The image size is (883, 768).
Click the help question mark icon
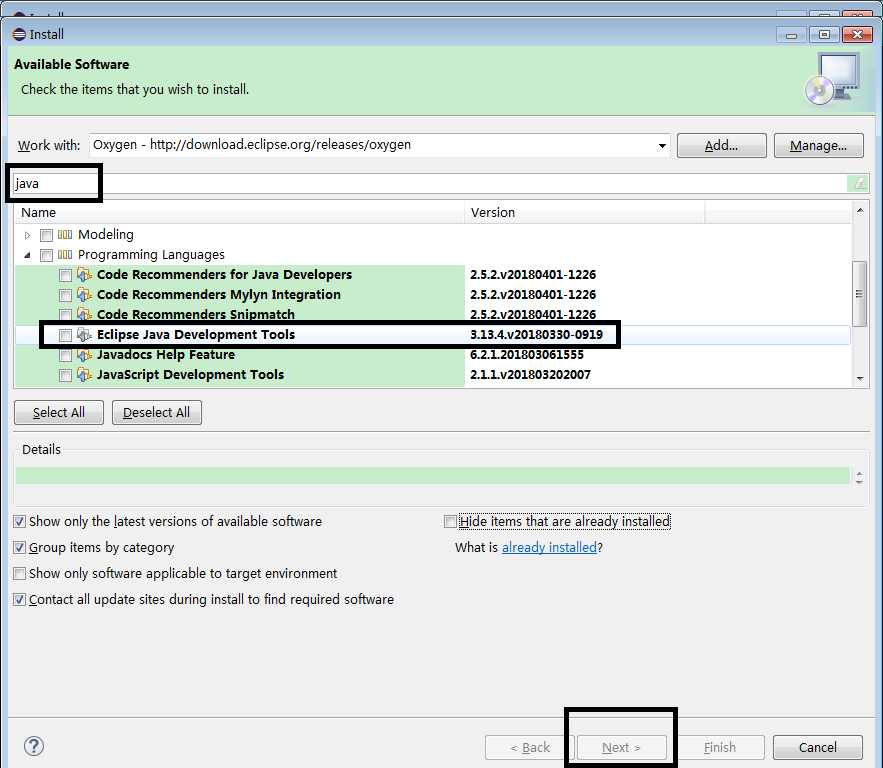pyautogui.click(x=33, y=746)
